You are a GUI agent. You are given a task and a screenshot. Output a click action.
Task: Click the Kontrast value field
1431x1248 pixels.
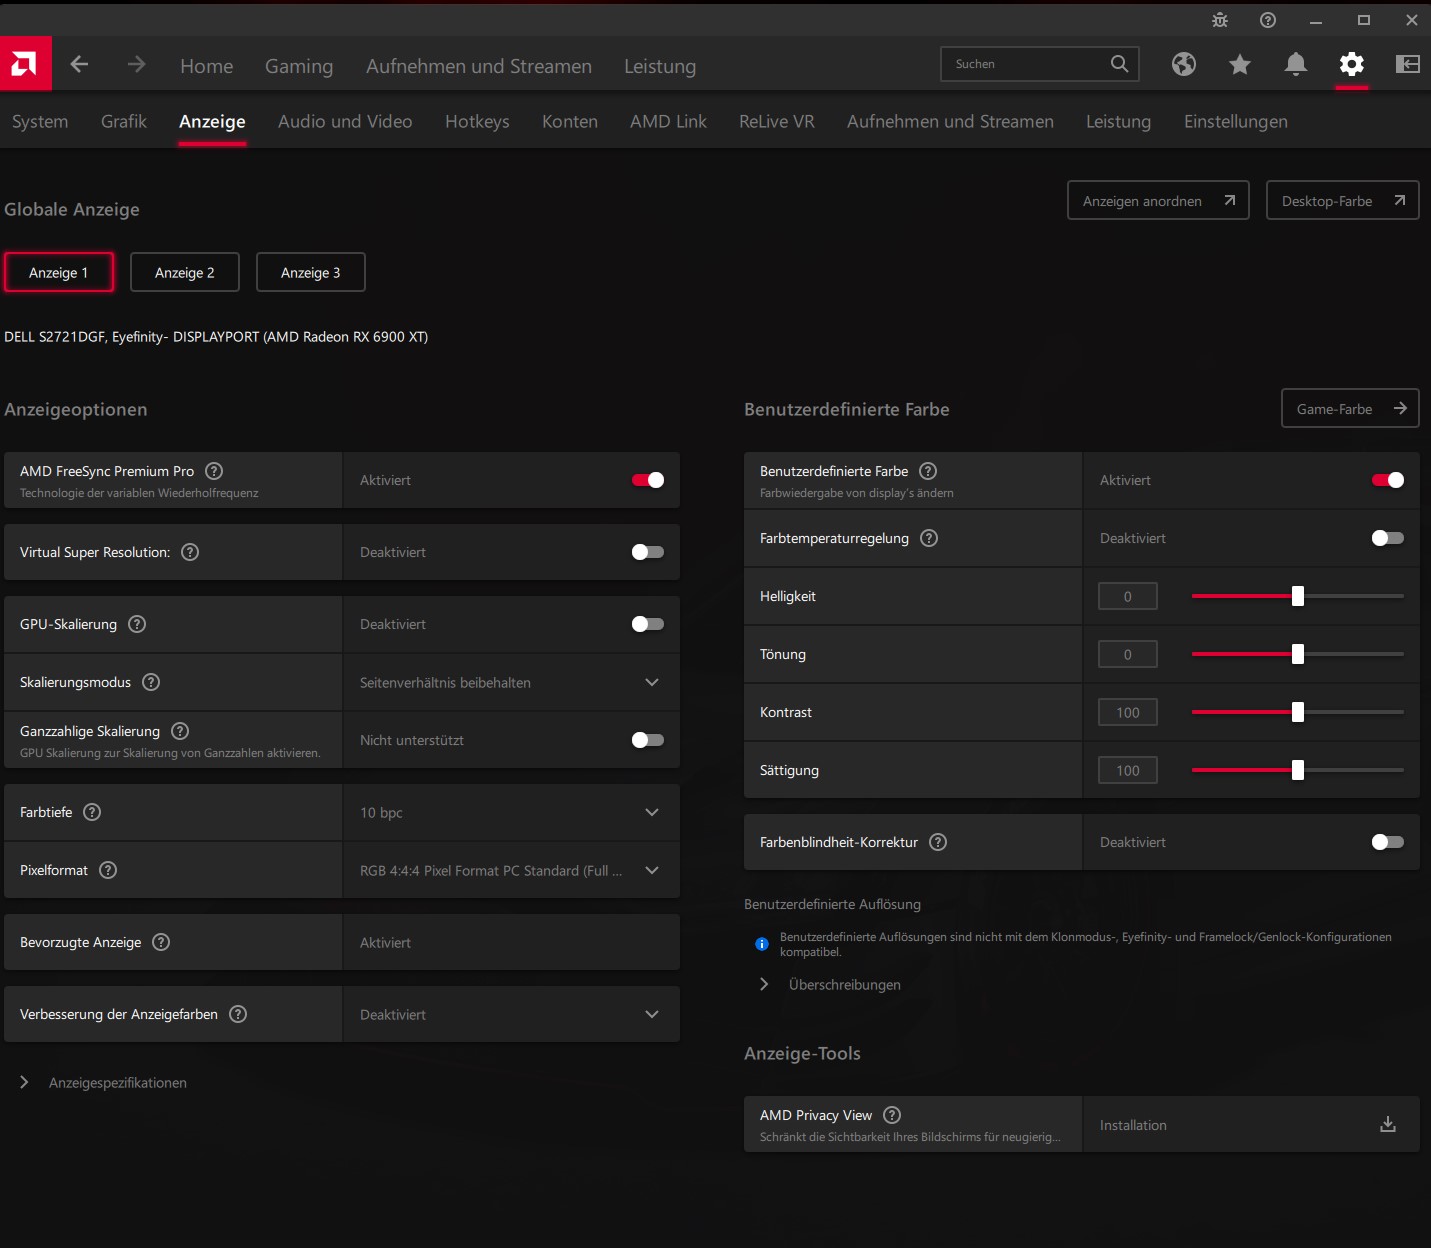(x=1128, y=712)
